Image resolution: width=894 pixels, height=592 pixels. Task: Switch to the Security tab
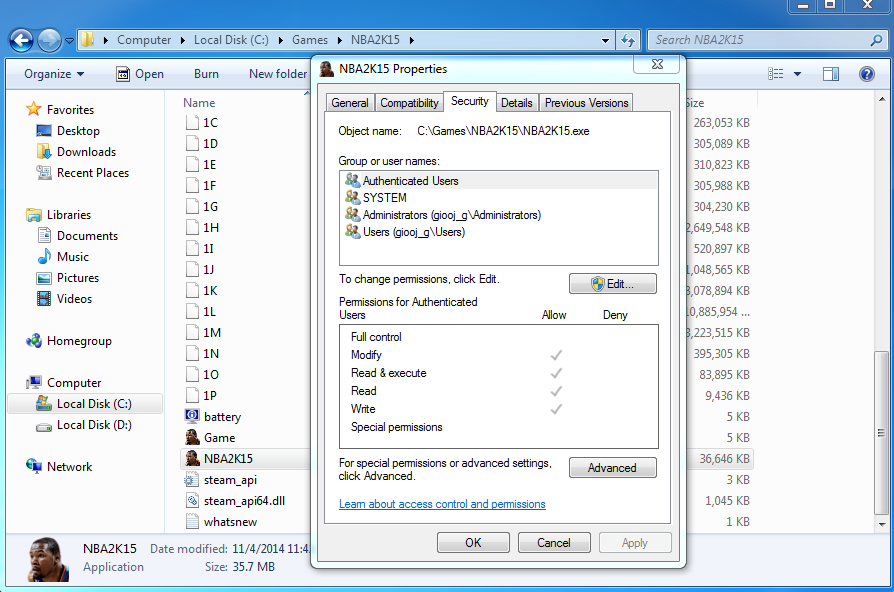[x=470, y=102]
